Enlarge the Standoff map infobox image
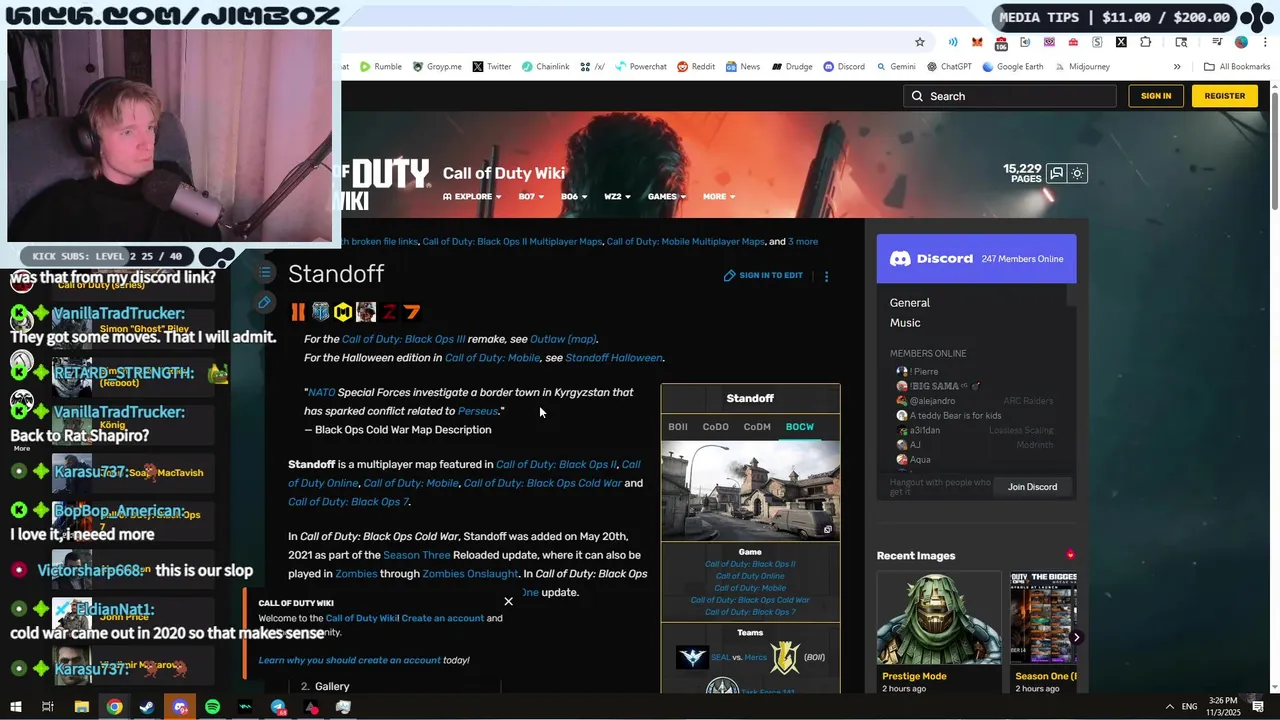This screenshot has height=720, width=1280. pos(750,490)
